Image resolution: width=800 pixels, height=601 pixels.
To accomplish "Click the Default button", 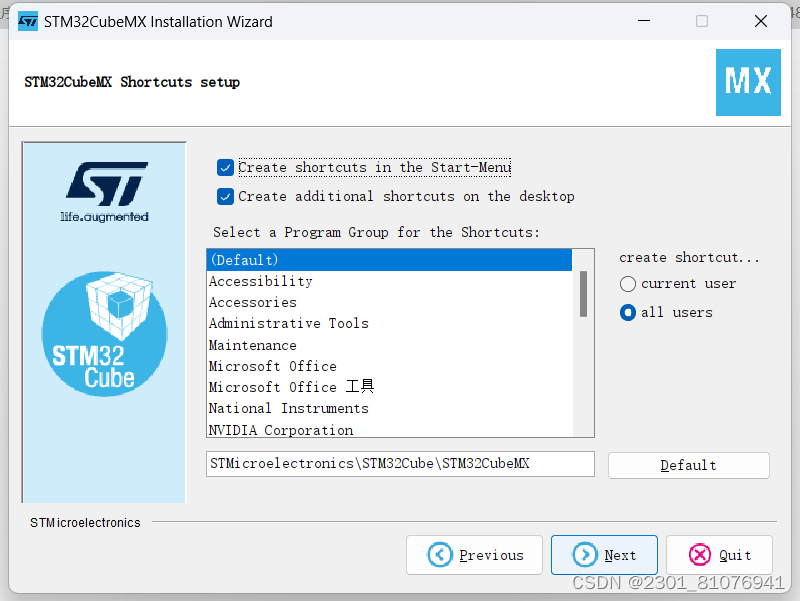I will (x=688, y=465).
